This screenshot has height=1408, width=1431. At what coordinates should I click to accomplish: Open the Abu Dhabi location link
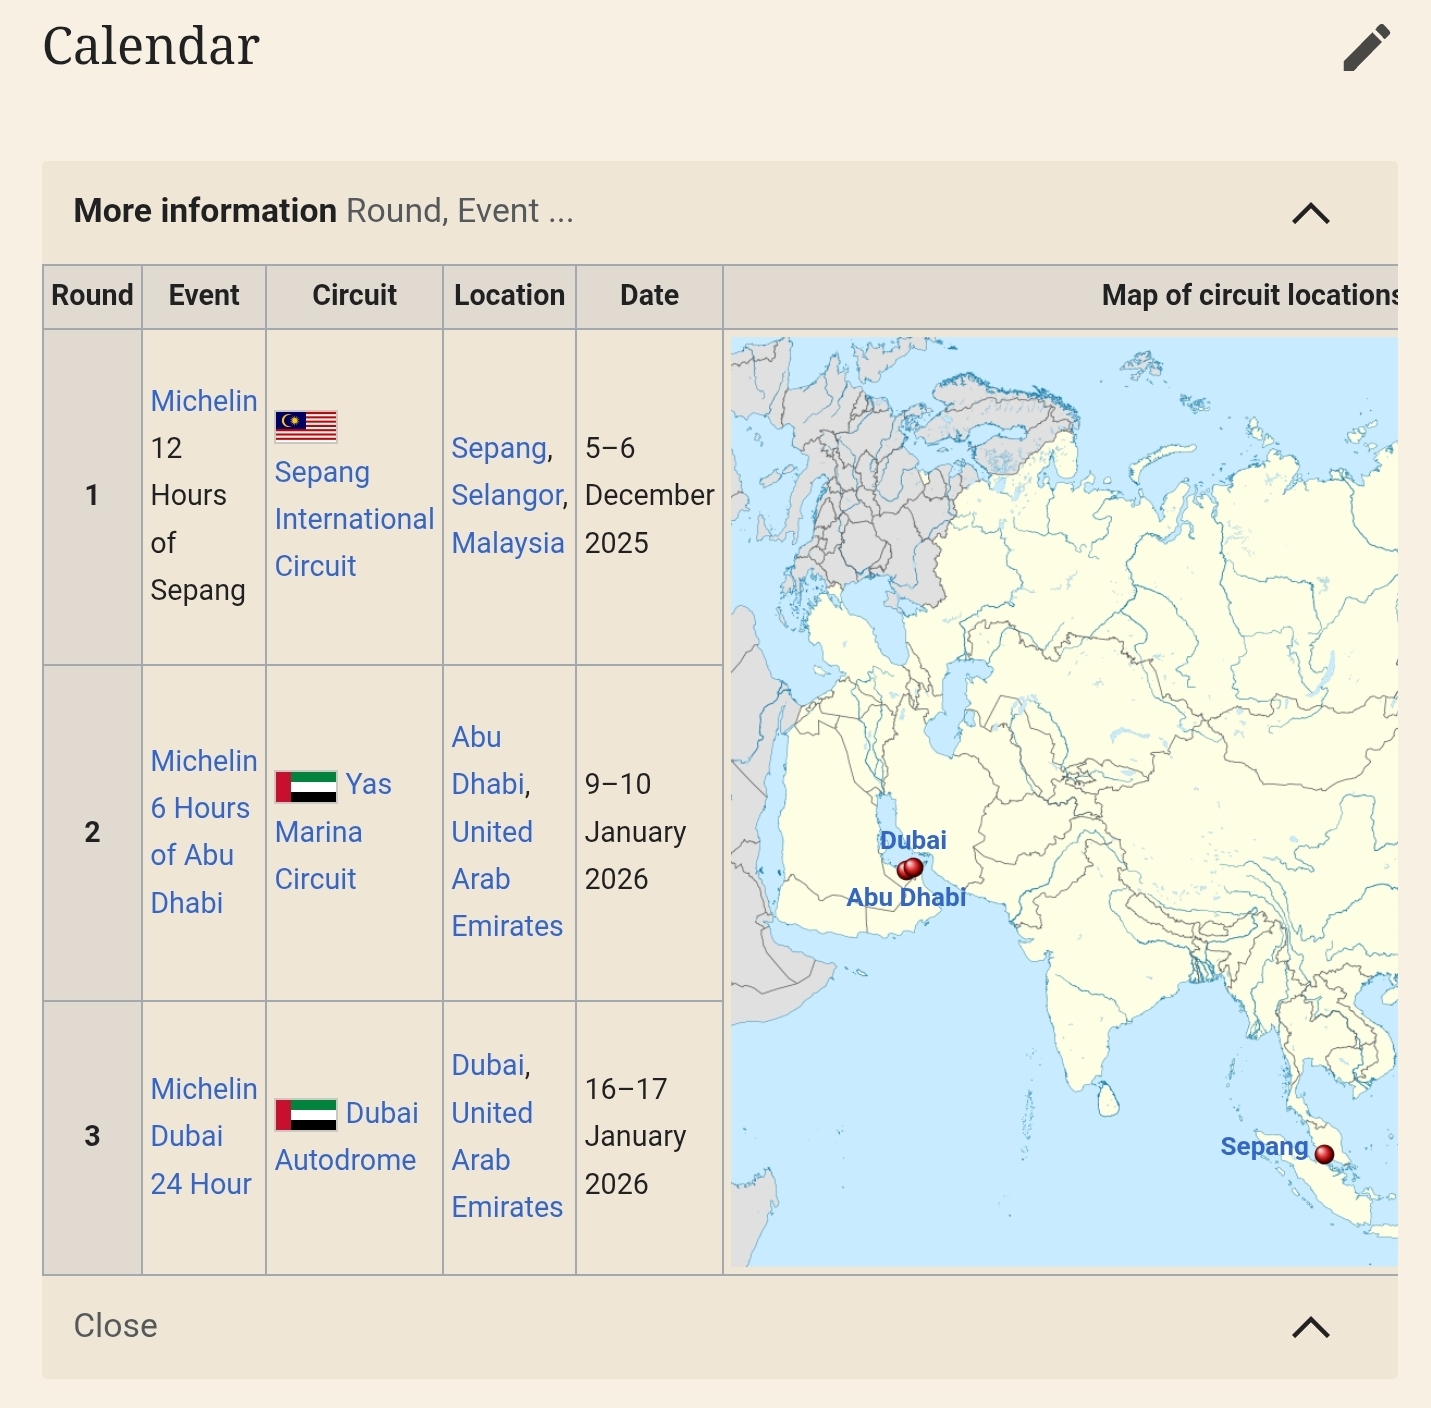pyautogui.click(x=488, y=760)
